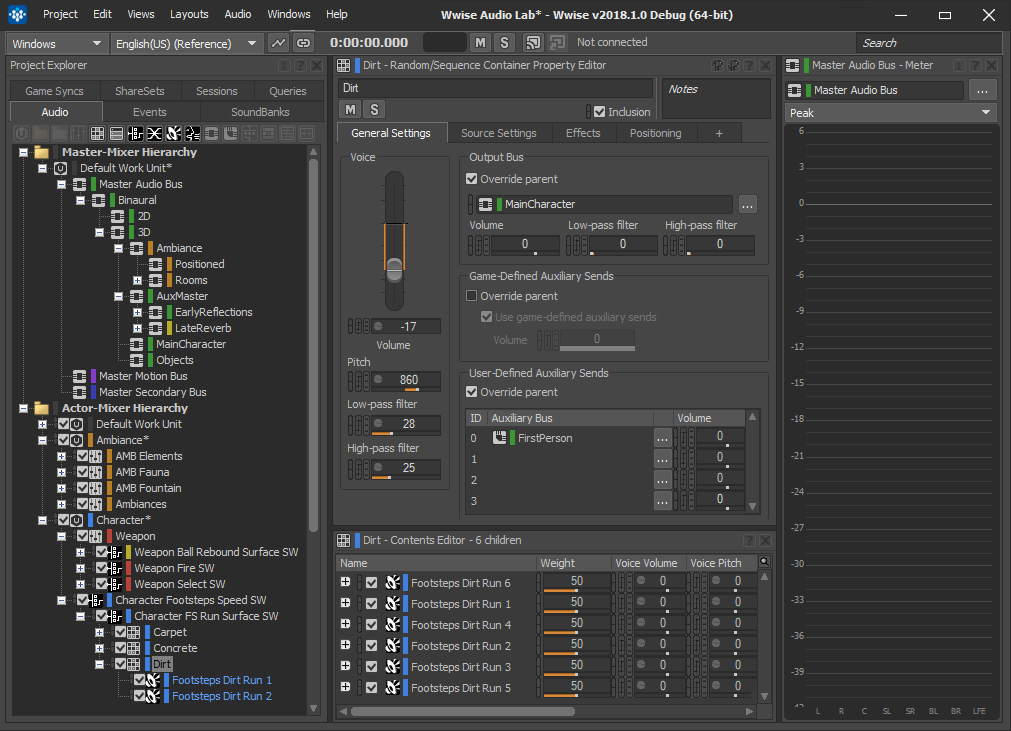Create a new Random Container from the Explorer toolbar
Viewport: 1011px width, 731px height.
[97, 133]
